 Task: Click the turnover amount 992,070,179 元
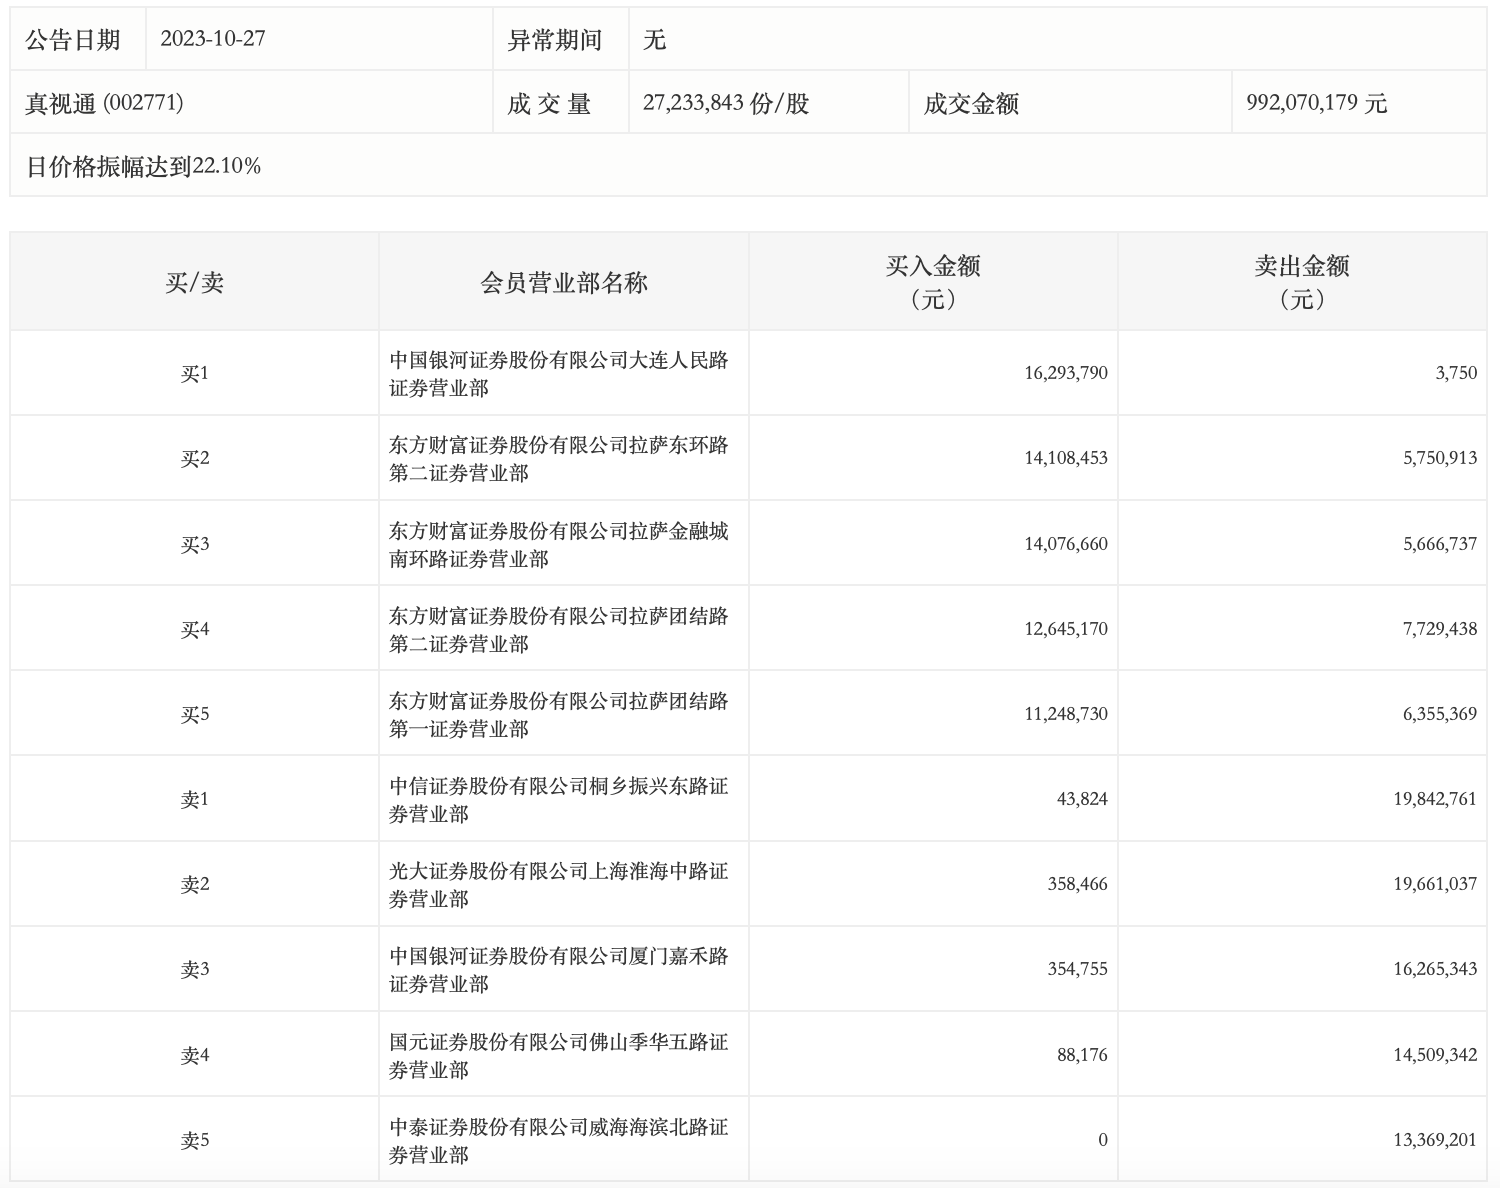pyautogui.click(x=1317, y=103)
